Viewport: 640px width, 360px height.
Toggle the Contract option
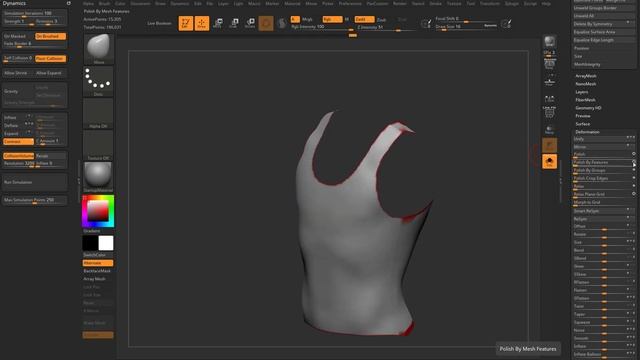point(18,142)
